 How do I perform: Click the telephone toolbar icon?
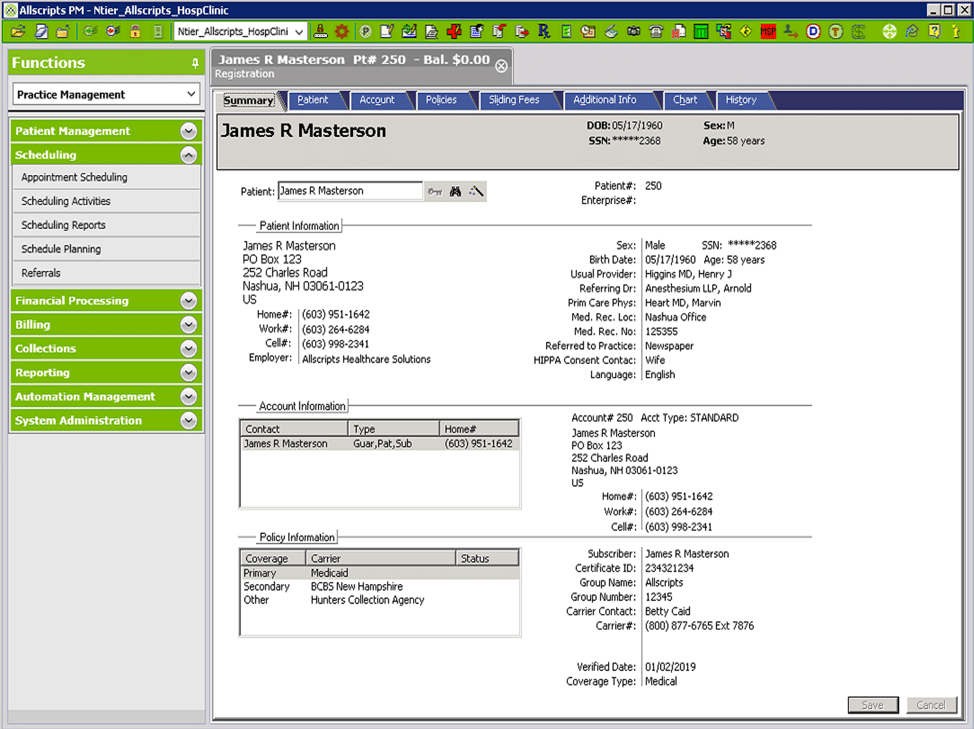pyautogui.click(x=655, y=31)
